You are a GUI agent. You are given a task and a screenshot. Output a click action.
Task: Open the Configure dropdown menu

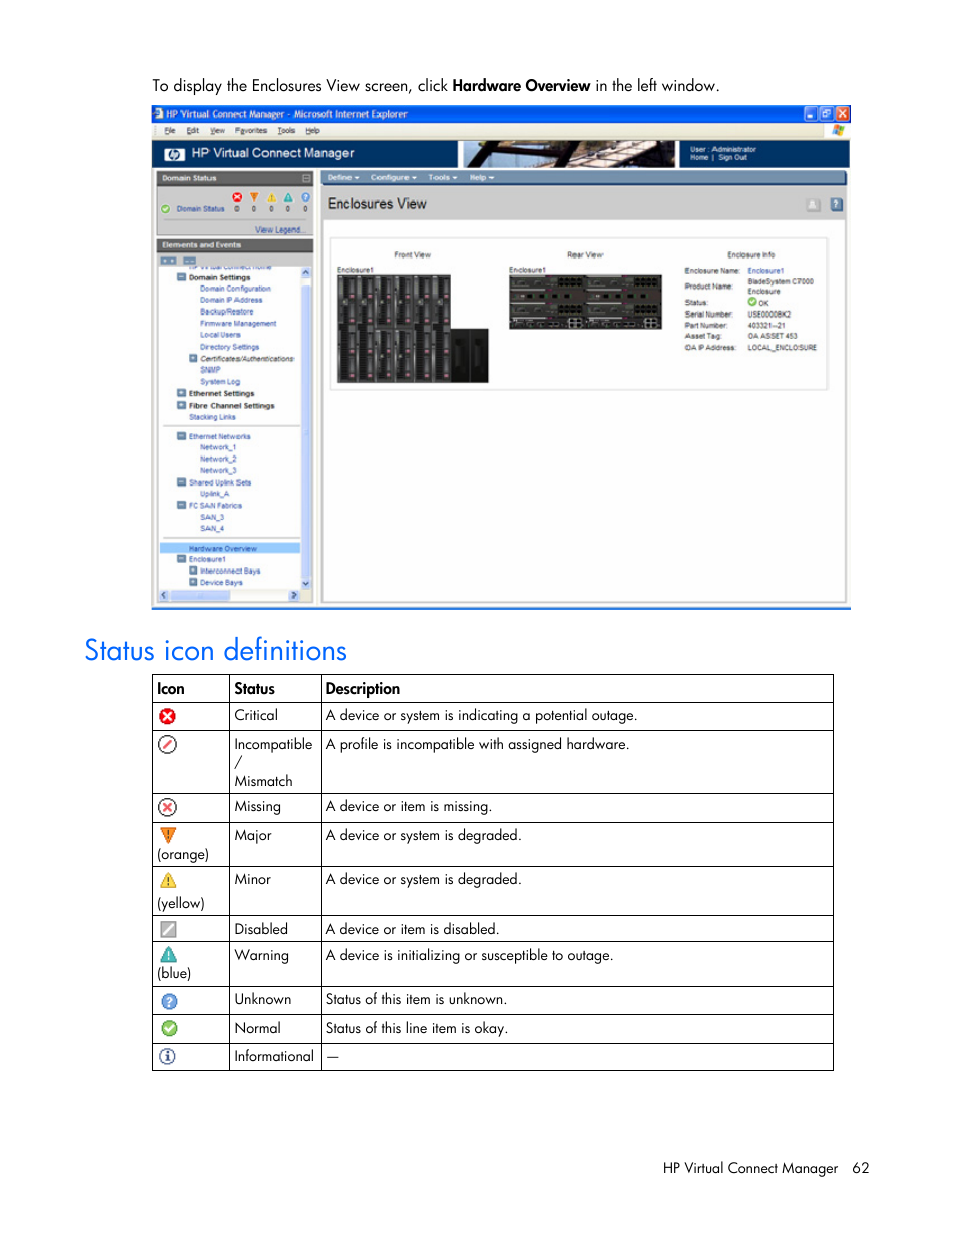pos(393,178)
